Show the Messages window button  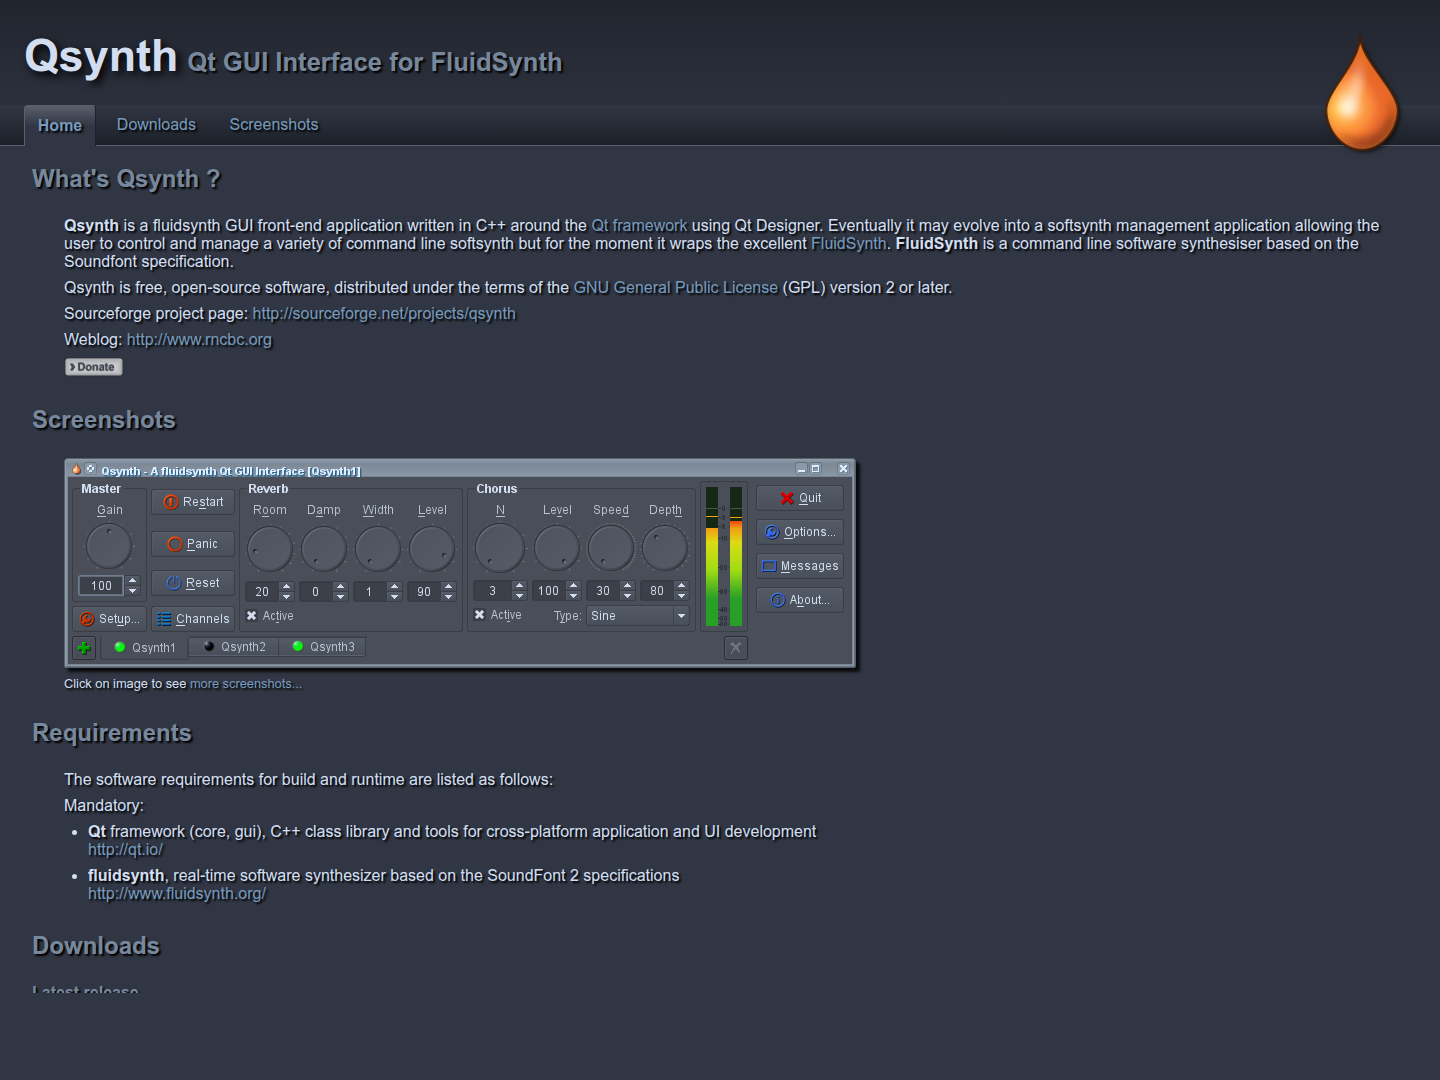[800, 566]
